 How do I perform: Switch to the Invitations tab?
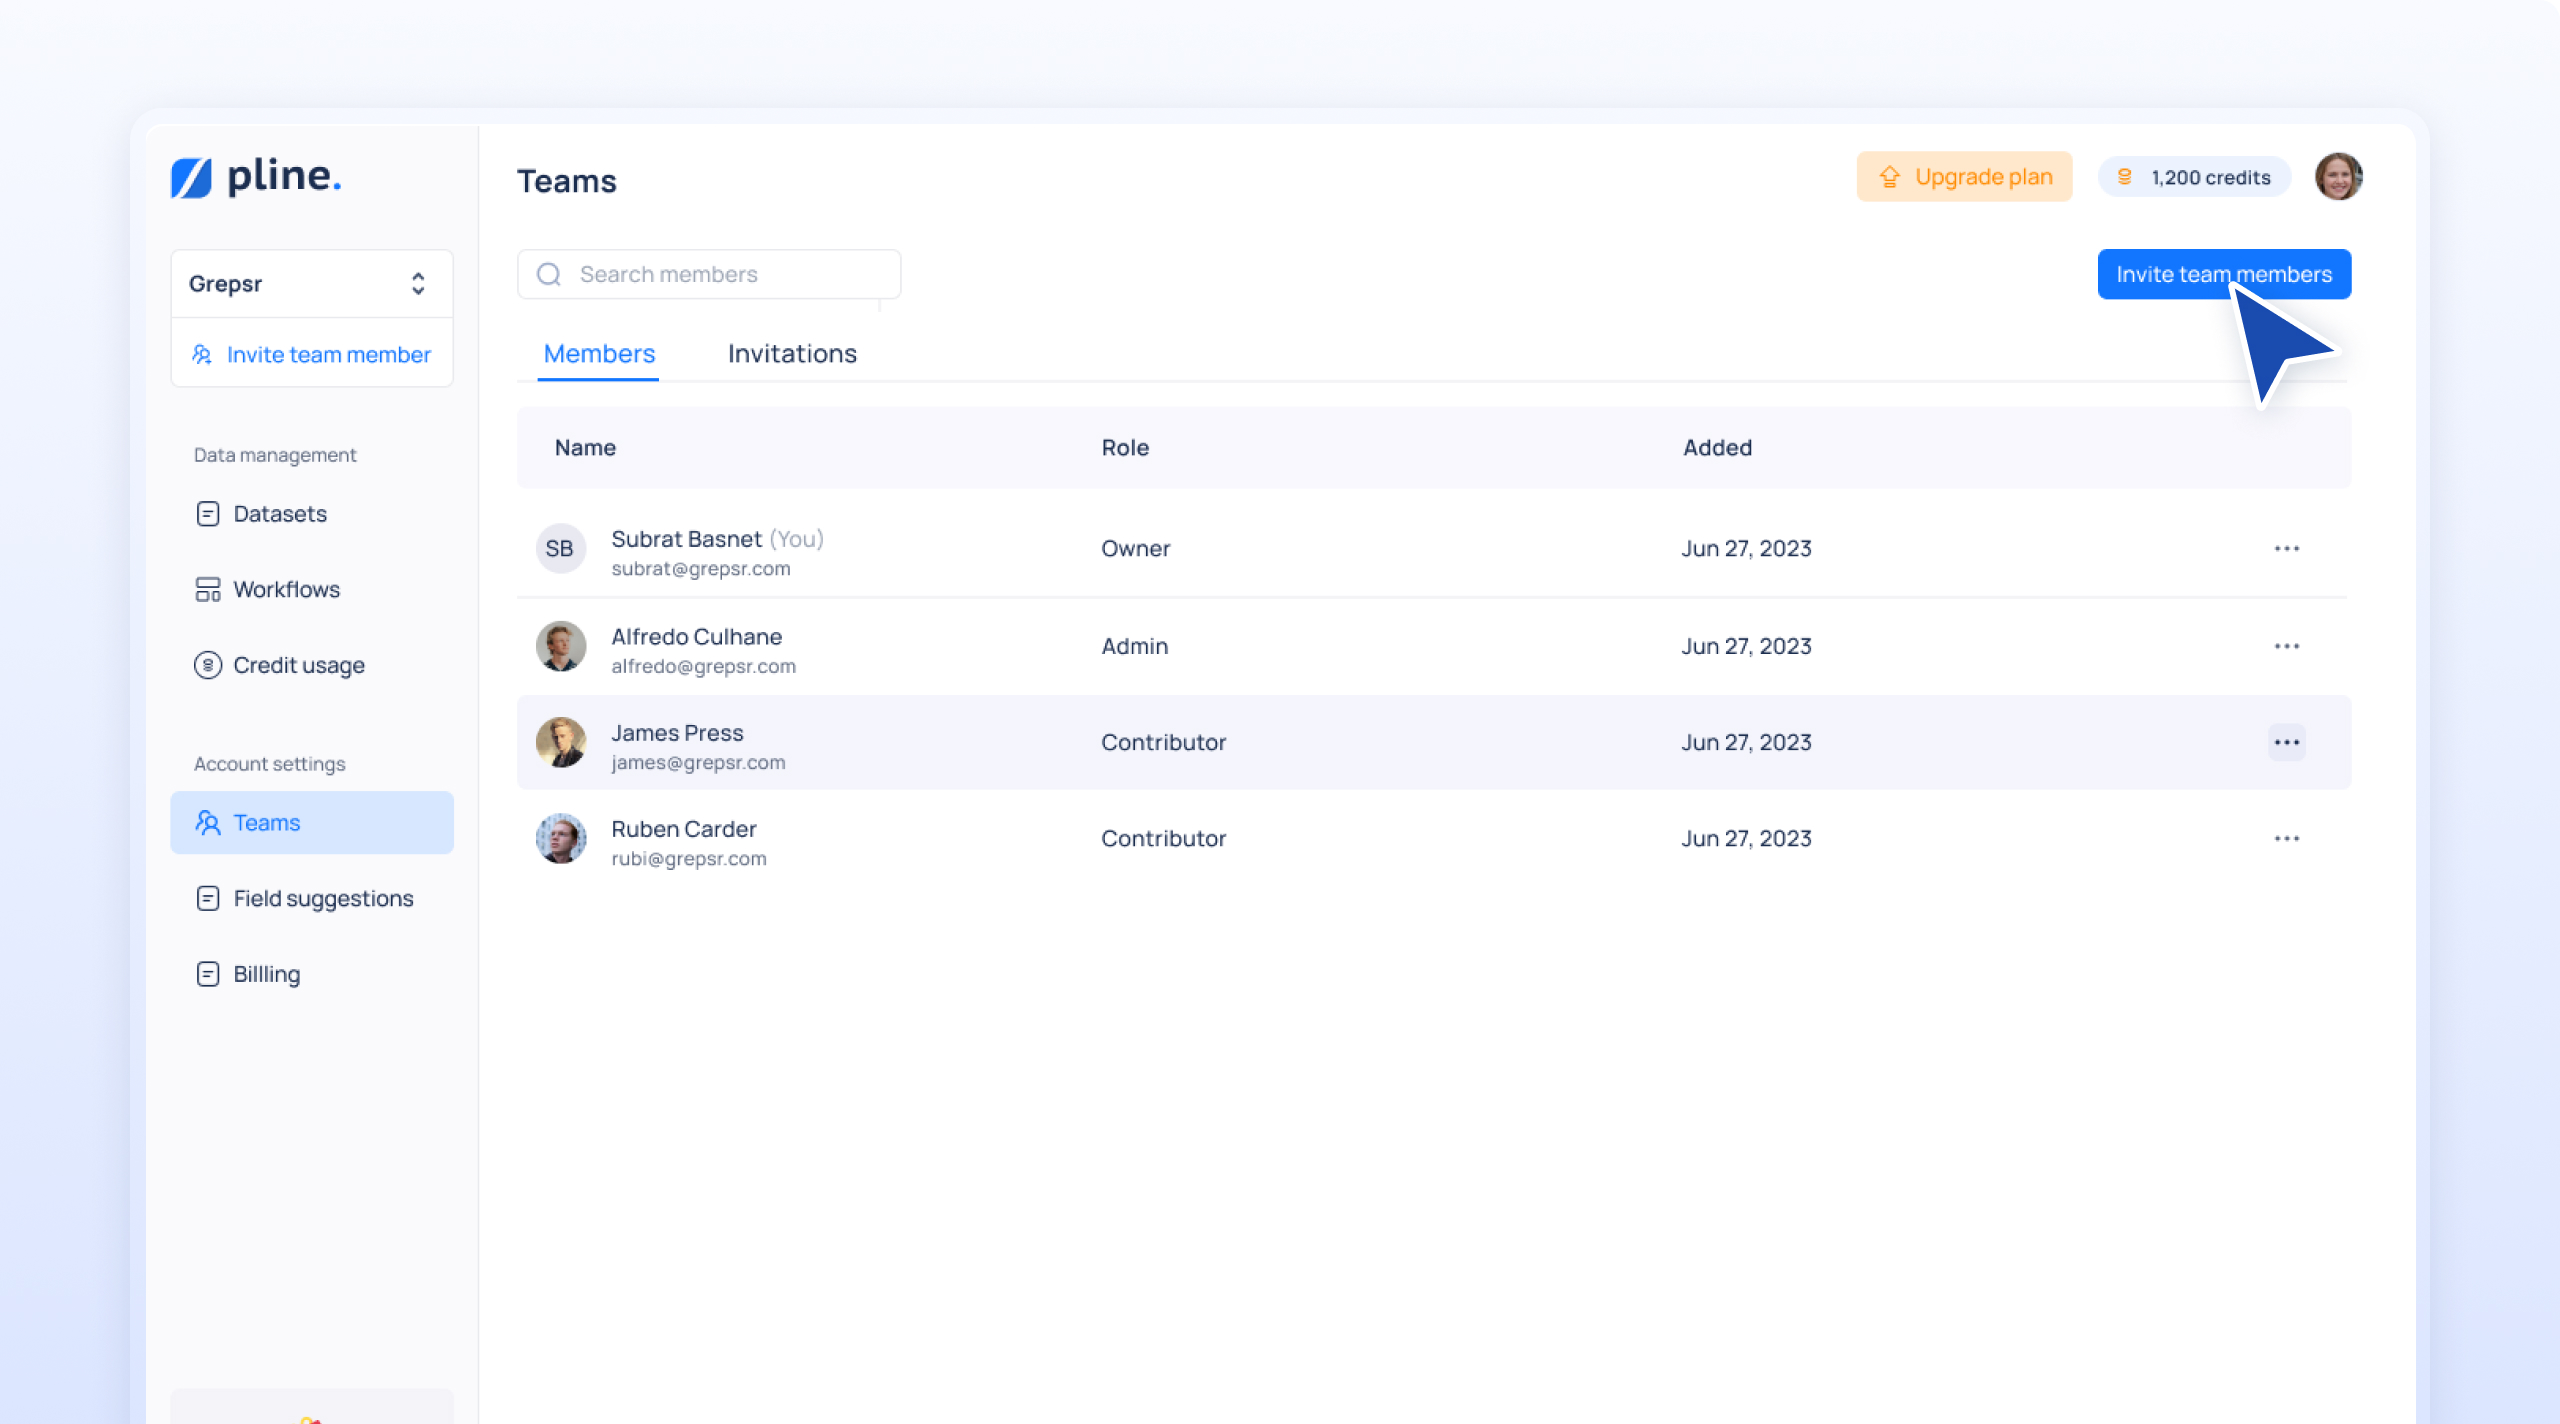point(792,353)
